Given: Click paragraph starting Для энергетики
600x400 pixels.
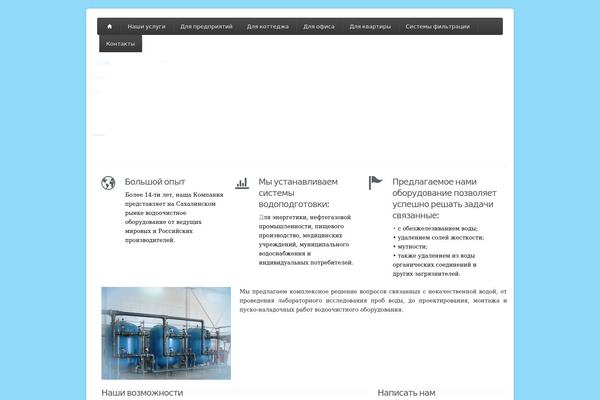Looking at the screenshot, I should click(x=306, y=240).
